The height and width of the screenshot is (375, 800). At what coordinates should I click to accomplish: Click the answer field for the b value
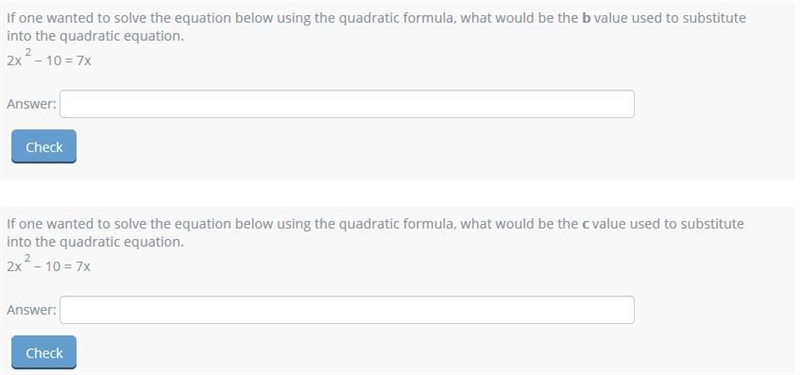pyautogui.click(x=347, y=104)
